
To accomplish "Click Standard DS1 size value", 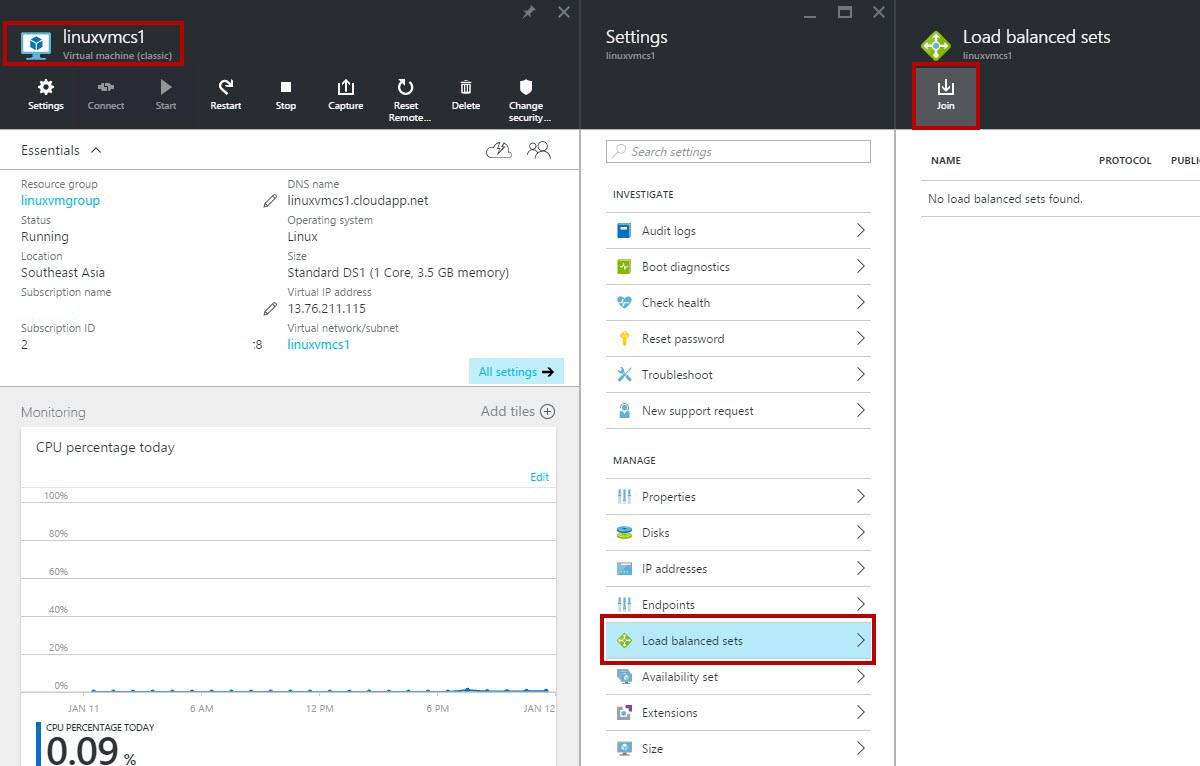I will click(x=398, y=272).
